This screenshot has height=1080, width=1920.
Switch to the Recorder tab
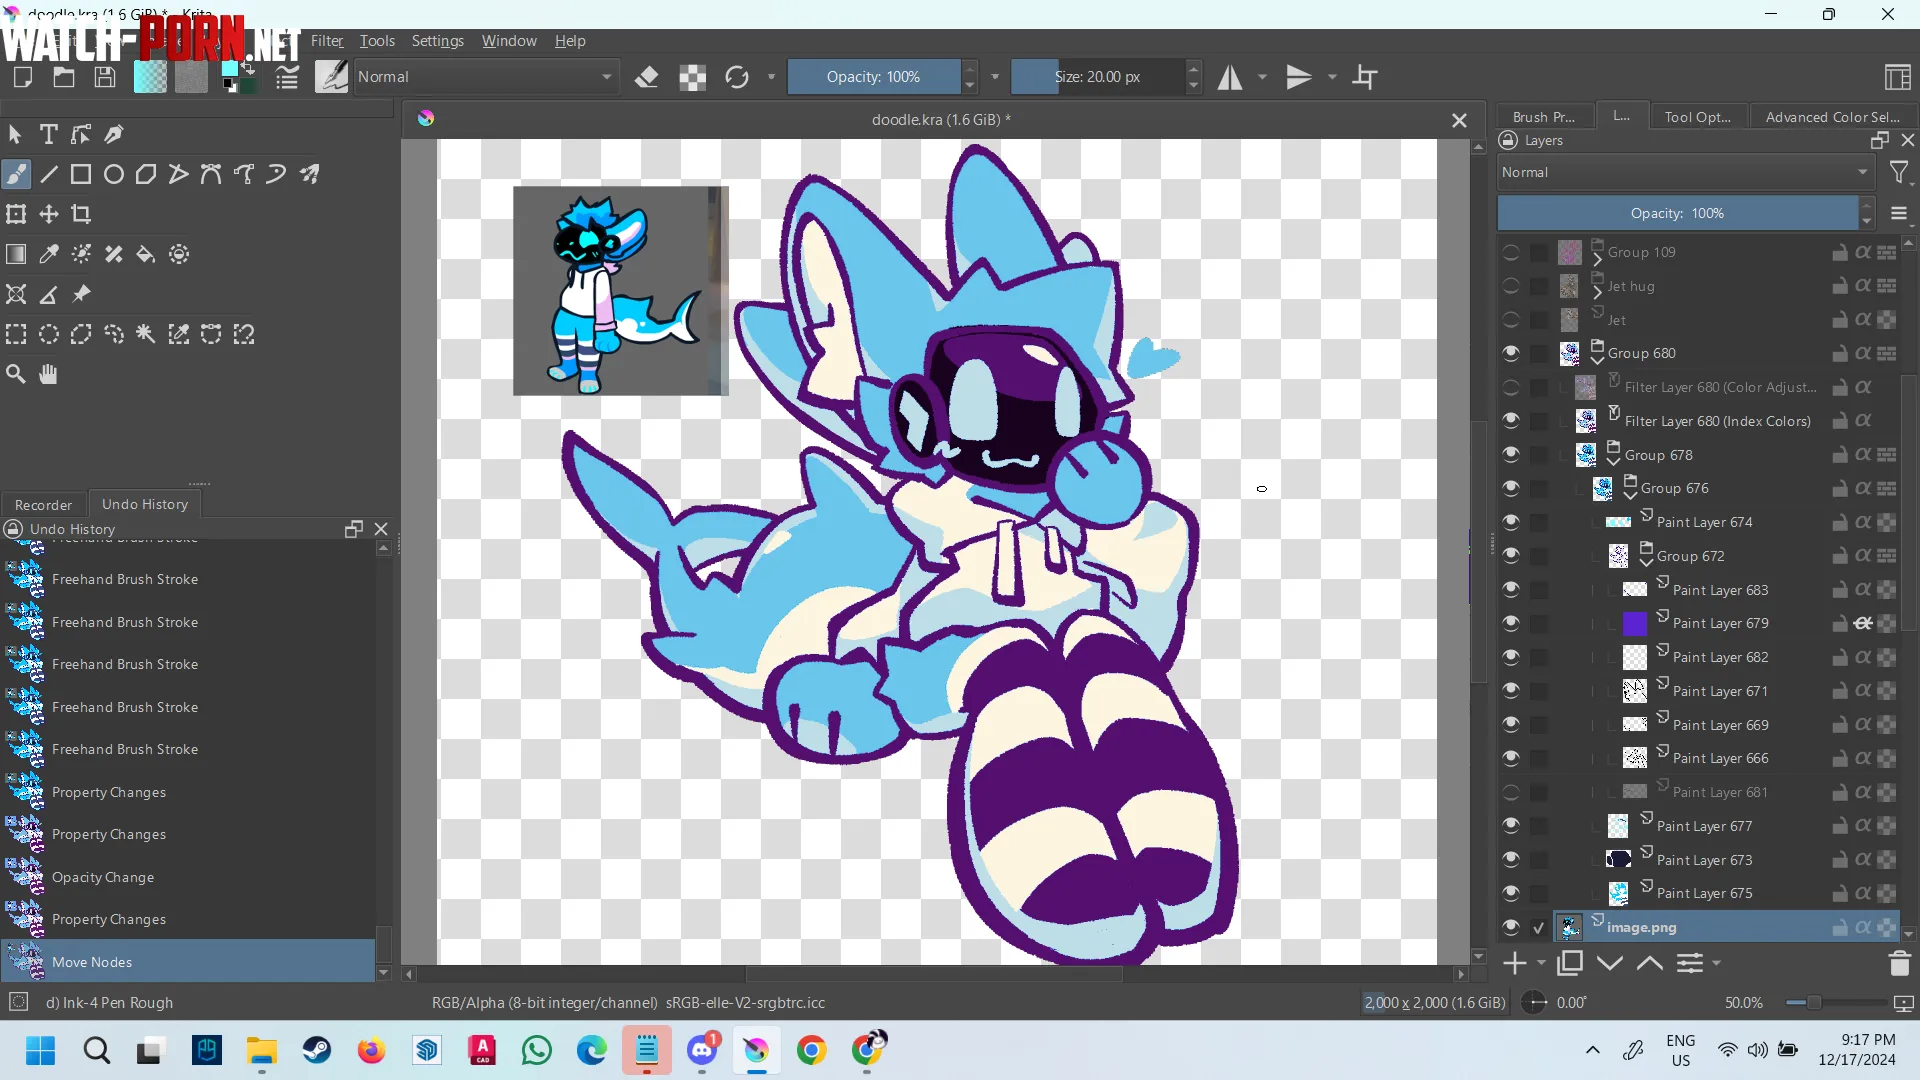(x=44, y=505)
